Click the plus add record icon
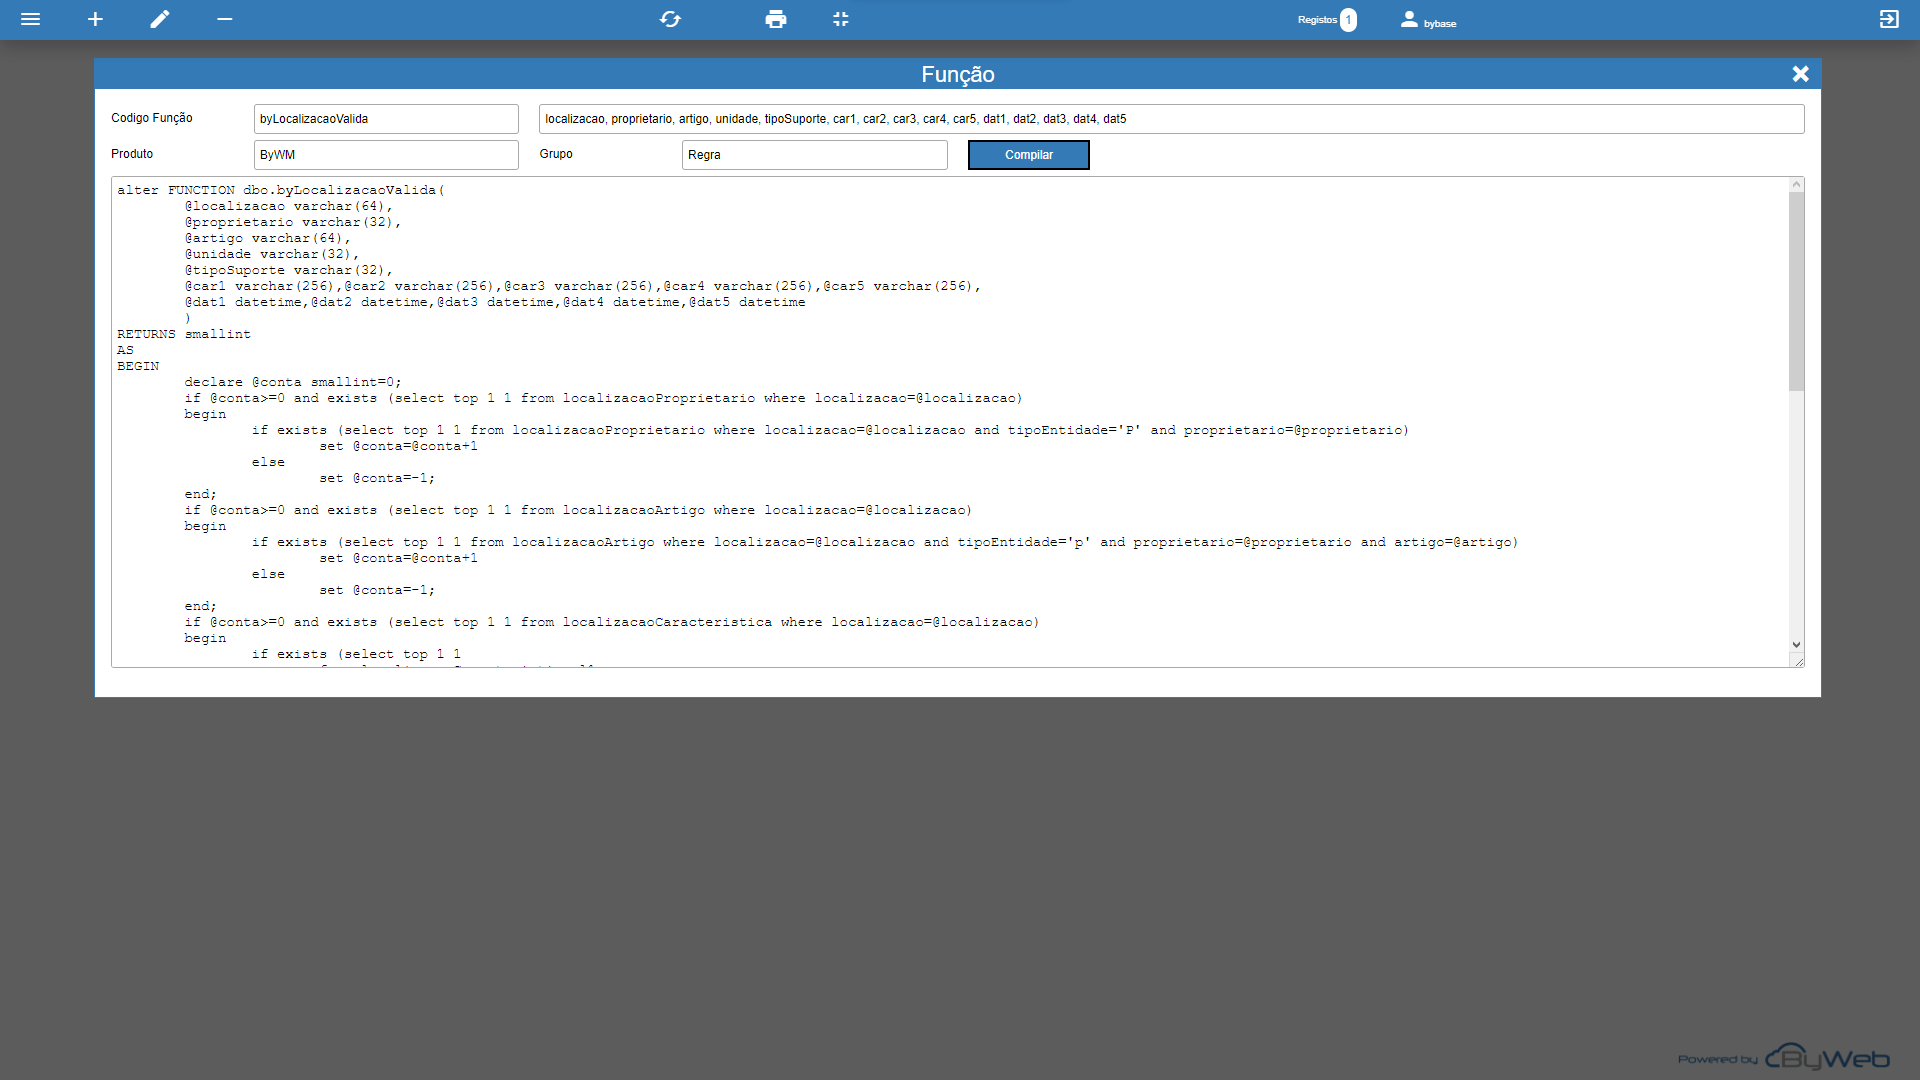The height and width of the screenshot is (1080, 1920). (x=95, y=19)
